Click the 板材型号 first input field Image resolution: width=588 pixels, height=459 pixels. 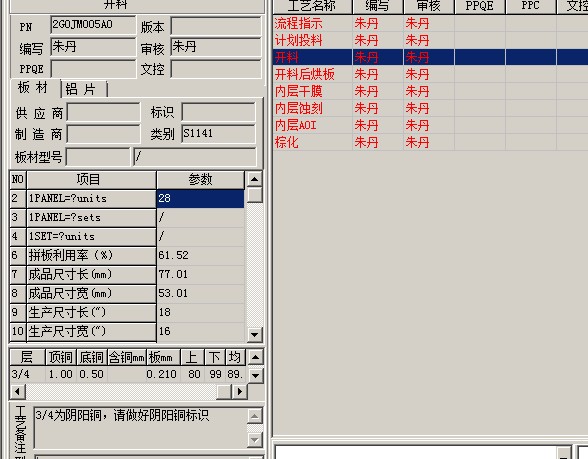tap(98, 157)
